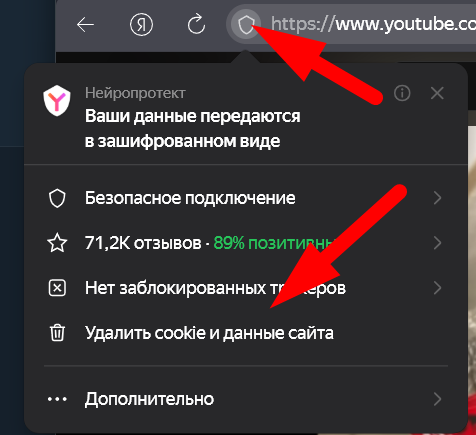This screenshot has width=476, height=435.
Task: Click the three dots icon near Дополнительно
Action: [x=57, y=399]
